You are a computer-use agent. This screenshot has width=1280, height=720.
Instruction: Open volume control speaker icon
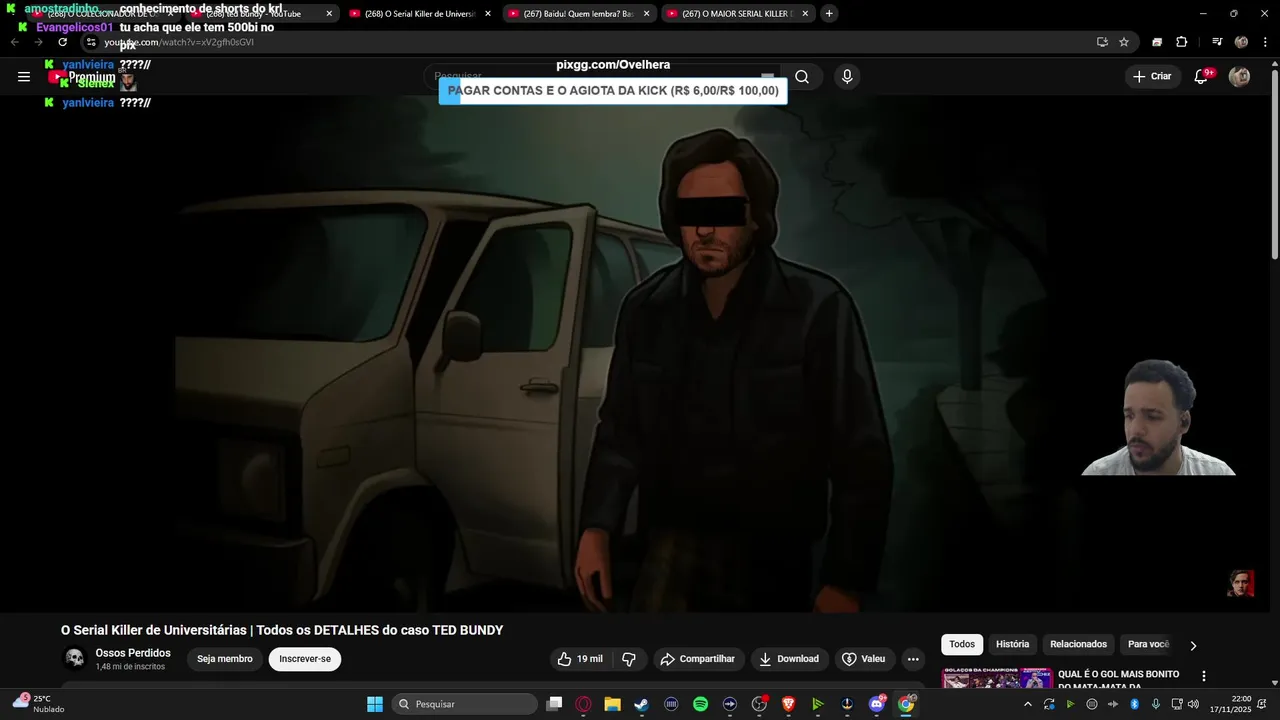click(x=1193, y=704)
